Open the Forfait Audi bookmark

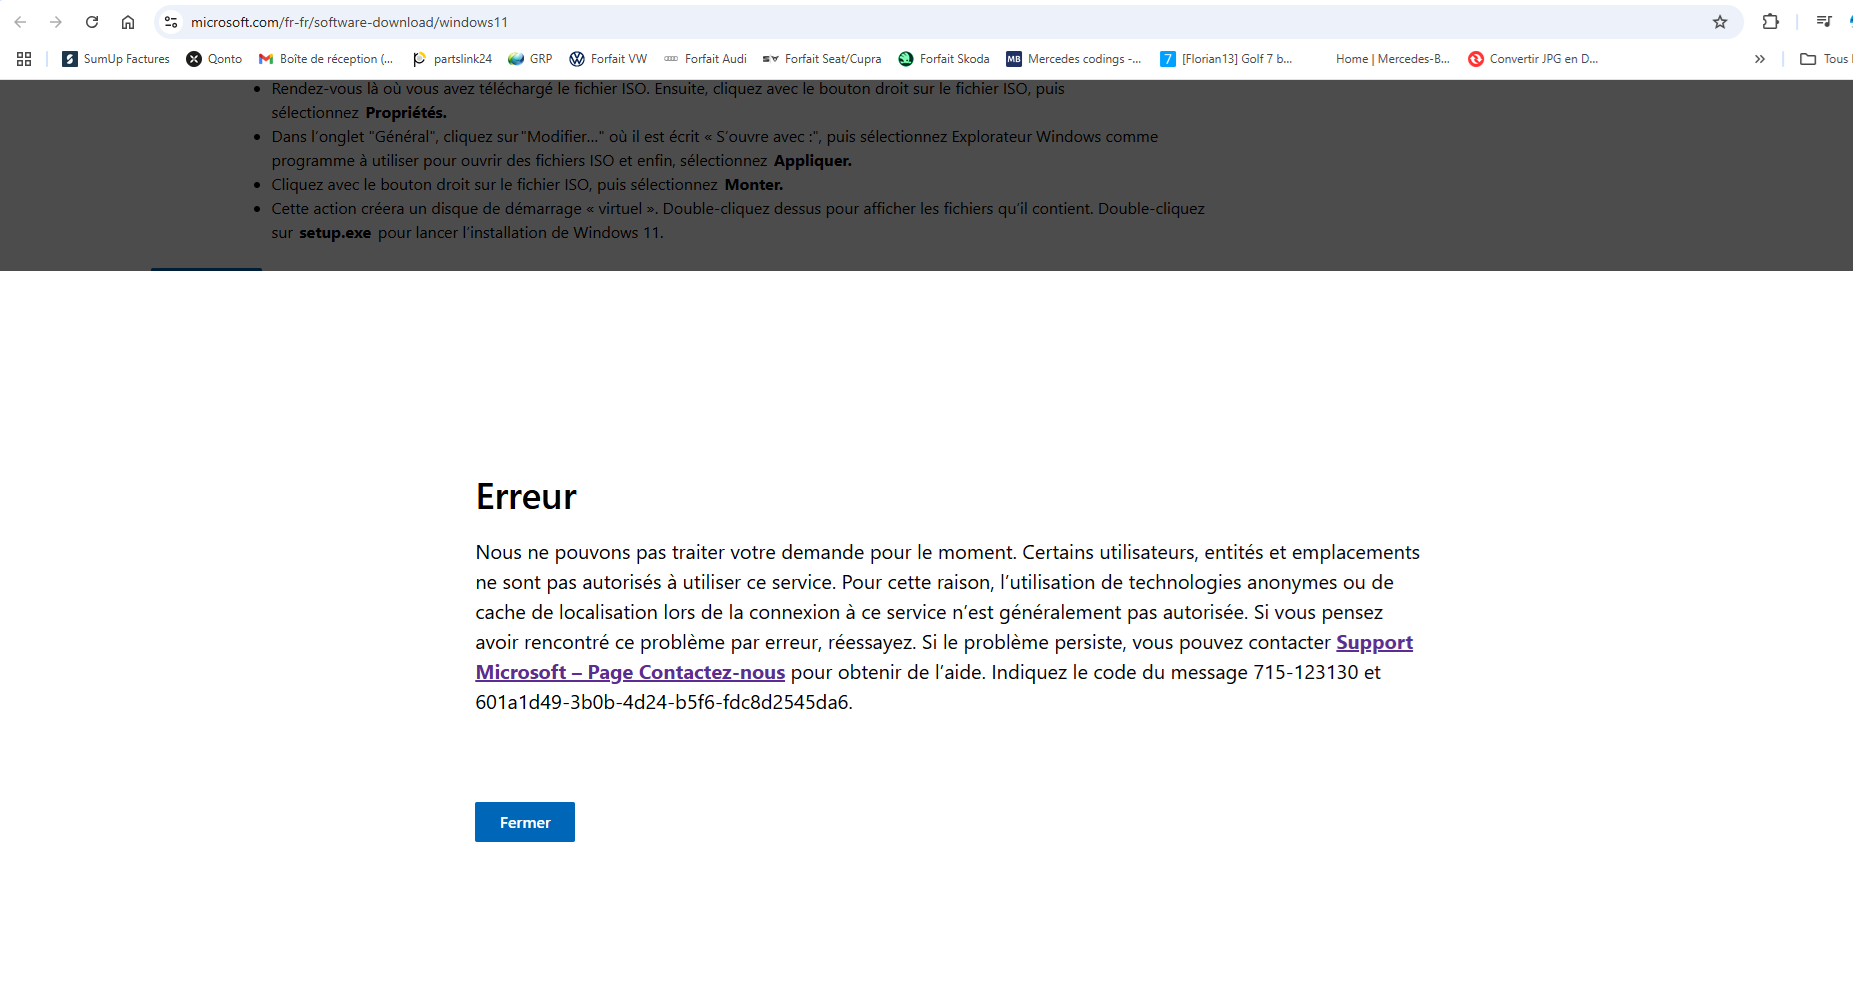(x=705, y=59)
